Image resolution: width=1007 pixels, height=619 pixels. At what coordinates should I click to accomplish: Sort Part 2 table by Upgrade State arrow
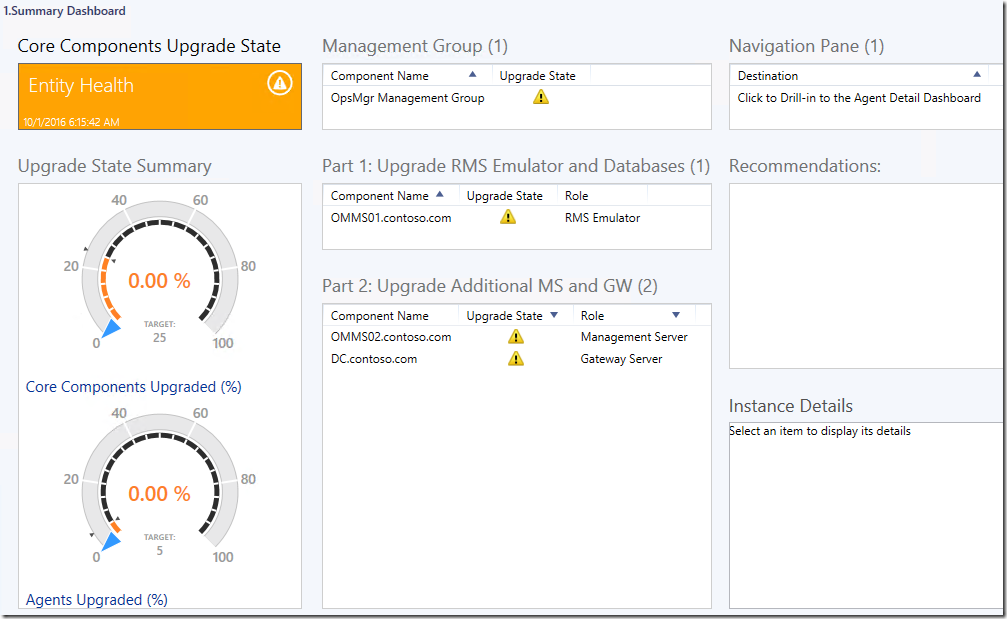click(x=554, y=315)
